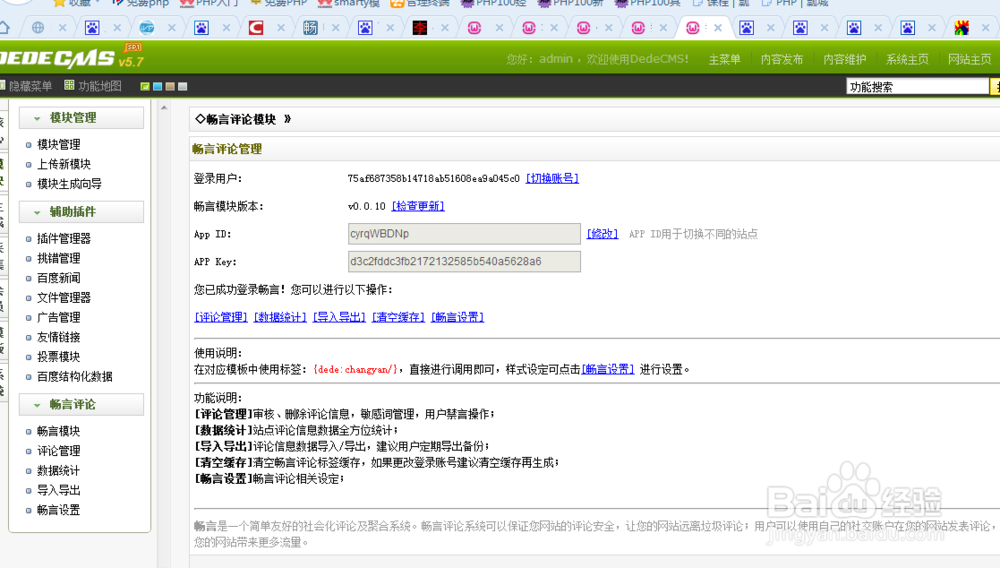Open 文件管理器 in the sidebar
Screen dimensions: 1000x568
coord(64,298)
